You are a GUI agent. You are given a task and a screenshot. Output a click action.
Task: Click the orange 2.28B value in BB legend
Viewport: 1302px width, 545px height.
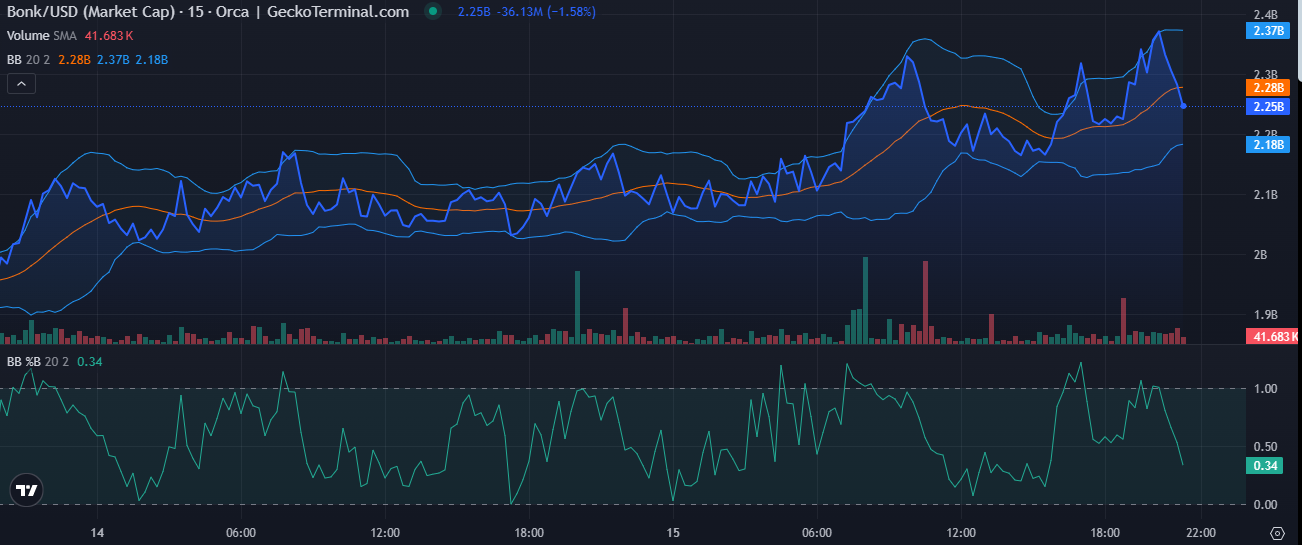click(x=75, y=60)
